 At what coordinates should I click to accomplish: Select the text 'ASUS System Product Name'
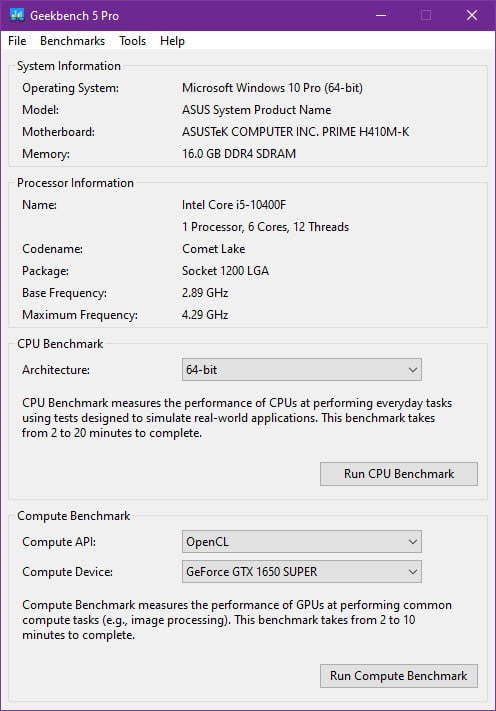coord(257,110)
